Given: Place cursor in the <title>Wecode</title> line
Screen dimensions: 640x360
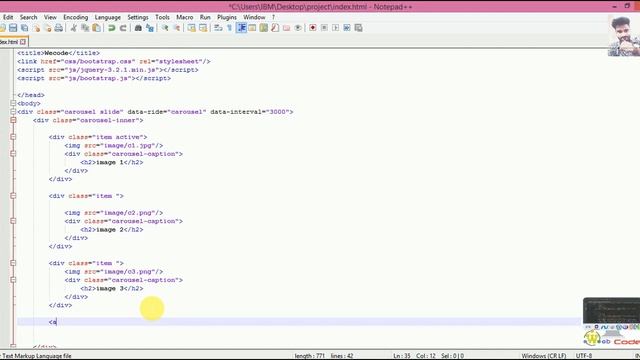Looking at the screenshot, I should click(58, 53).
